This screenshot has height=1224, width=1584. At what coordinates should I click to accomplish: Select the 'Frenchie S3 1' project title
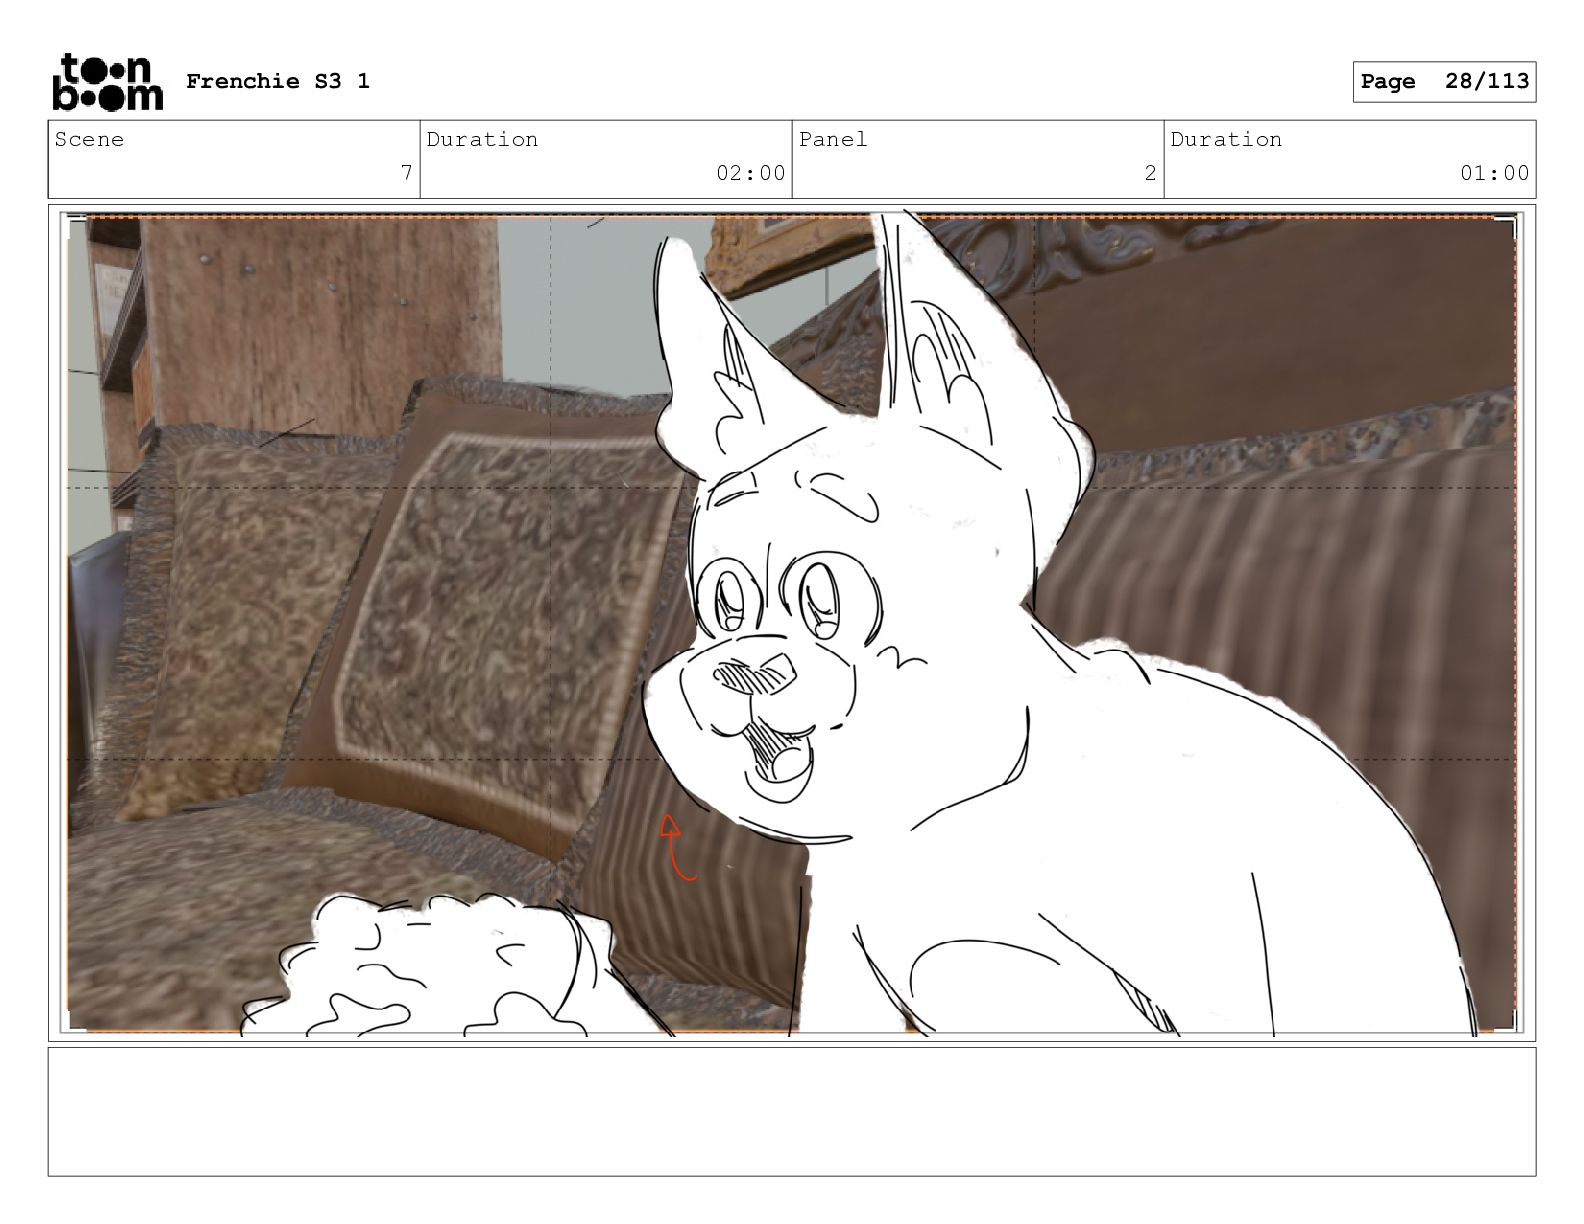(278, 81)
